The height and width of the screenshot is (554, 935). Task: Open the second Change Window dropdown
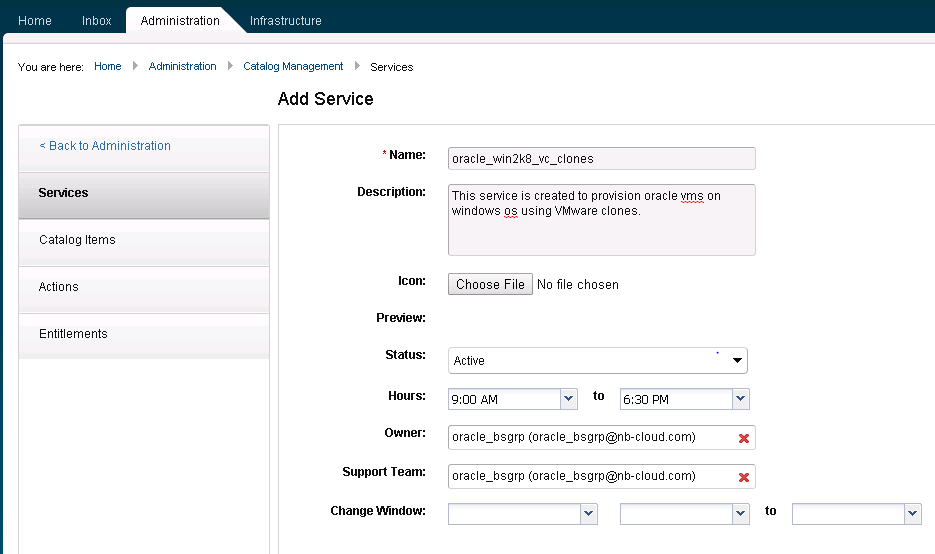740,513
